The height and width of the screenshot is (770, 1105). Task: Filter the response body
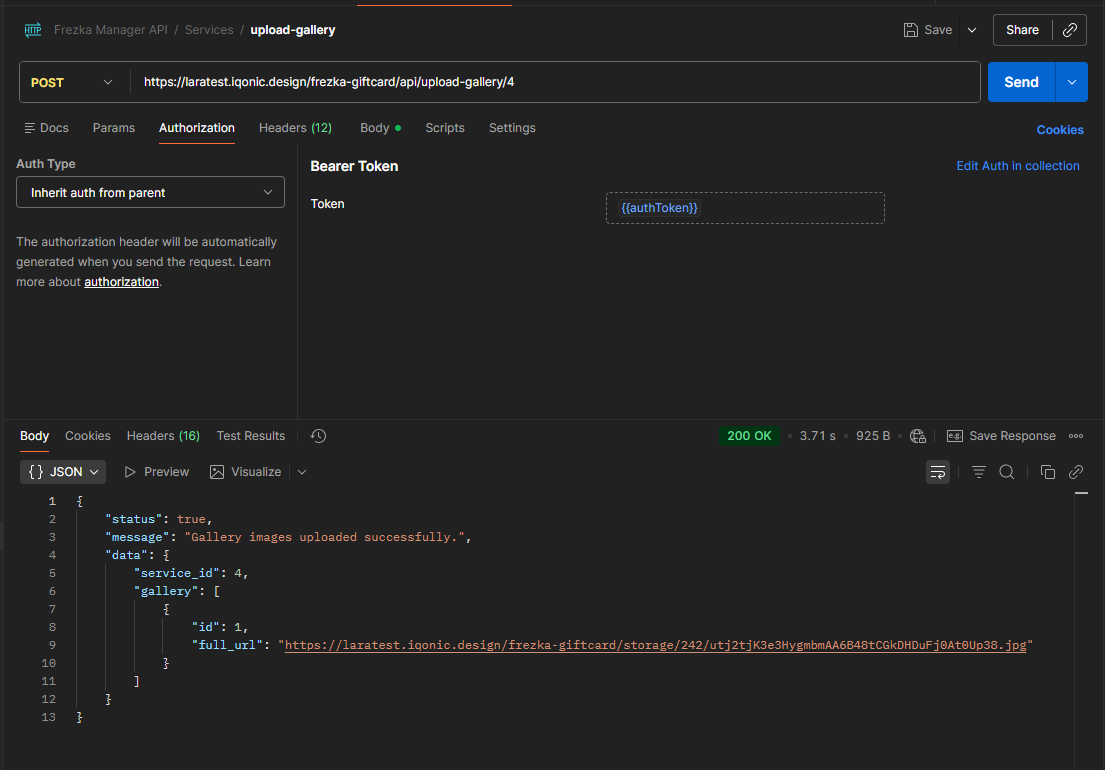pos(979,472)
